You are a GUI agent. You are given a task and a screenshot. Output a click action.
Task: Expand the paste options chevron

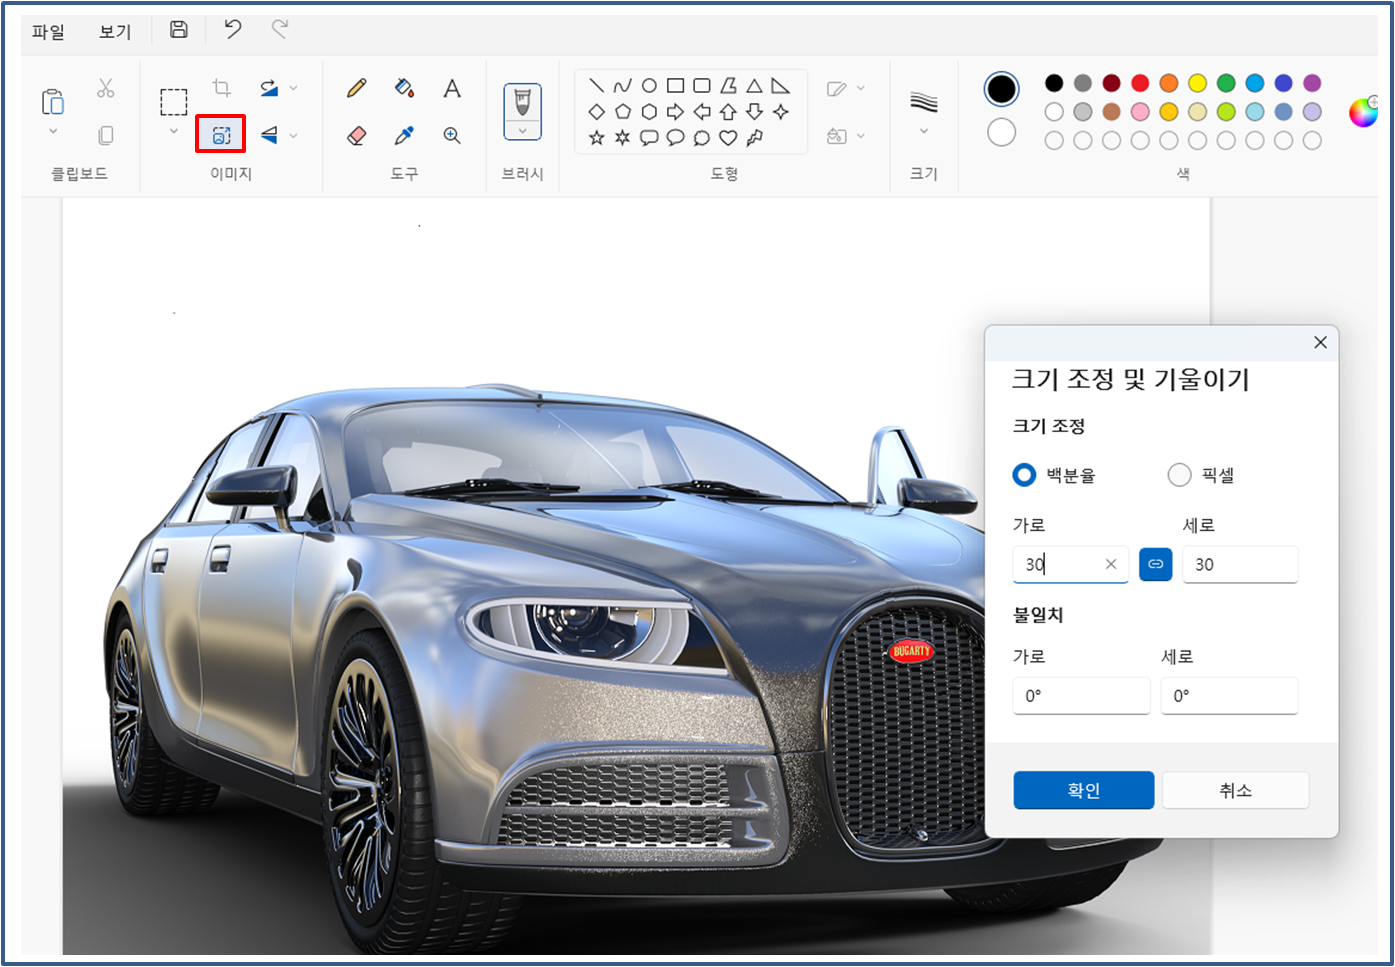tap(53, 131)
